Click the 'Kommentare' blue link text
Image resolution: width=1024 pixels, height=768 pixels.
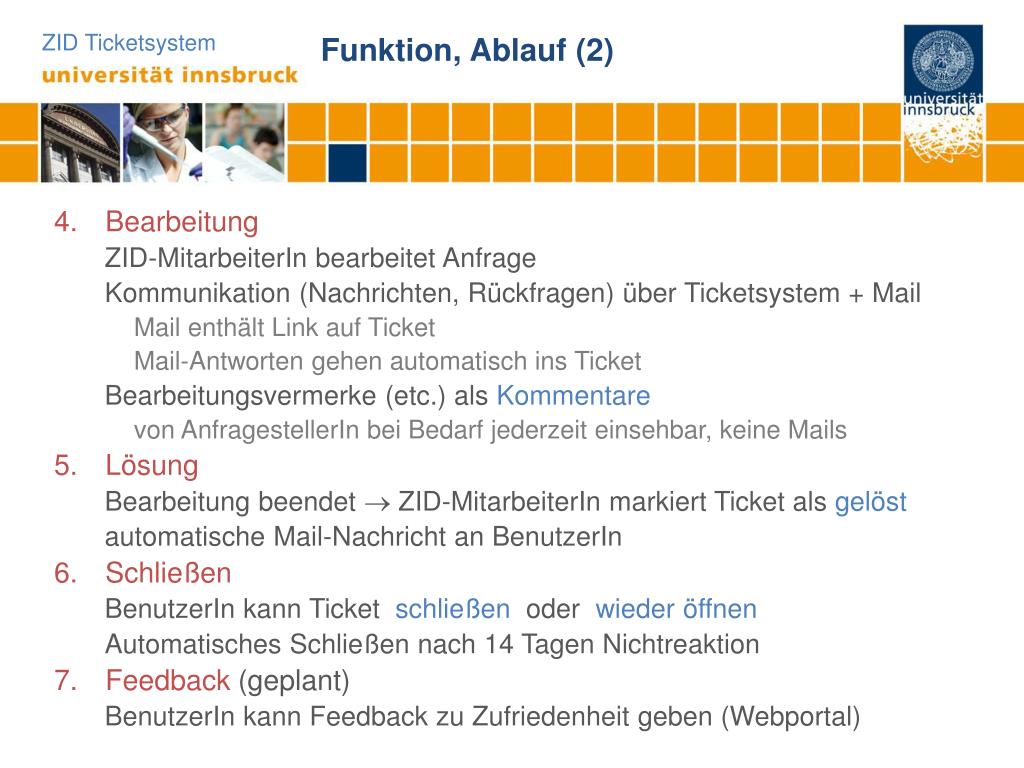coord(573,396)
